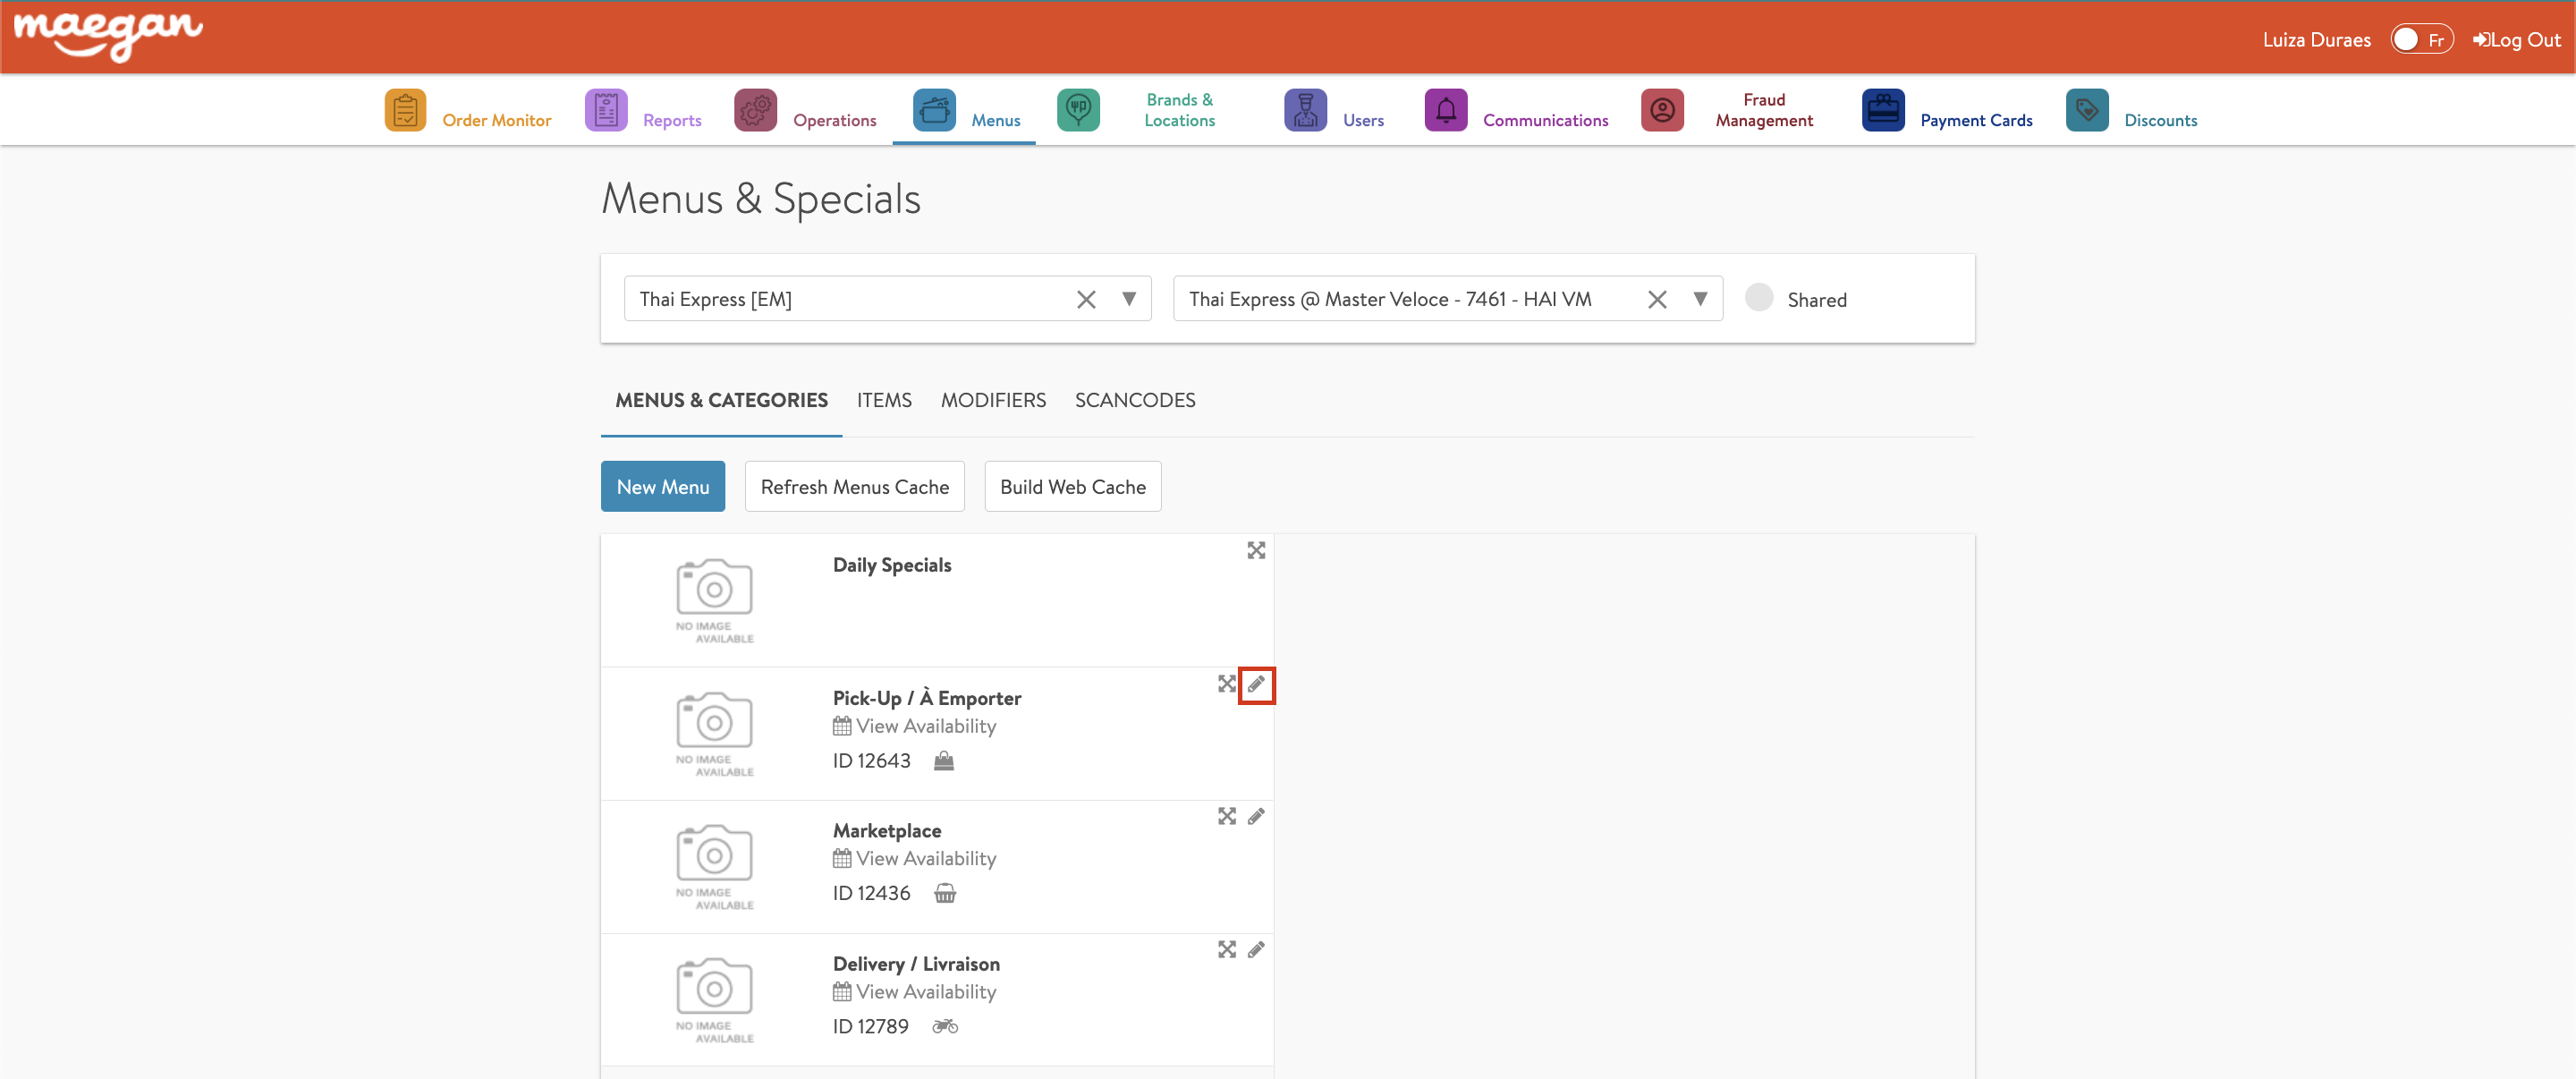This screenshot has height=1079, width=2576.
Task: Select the Reports icon
Action: pyautogui.click(x=605, y=110)
